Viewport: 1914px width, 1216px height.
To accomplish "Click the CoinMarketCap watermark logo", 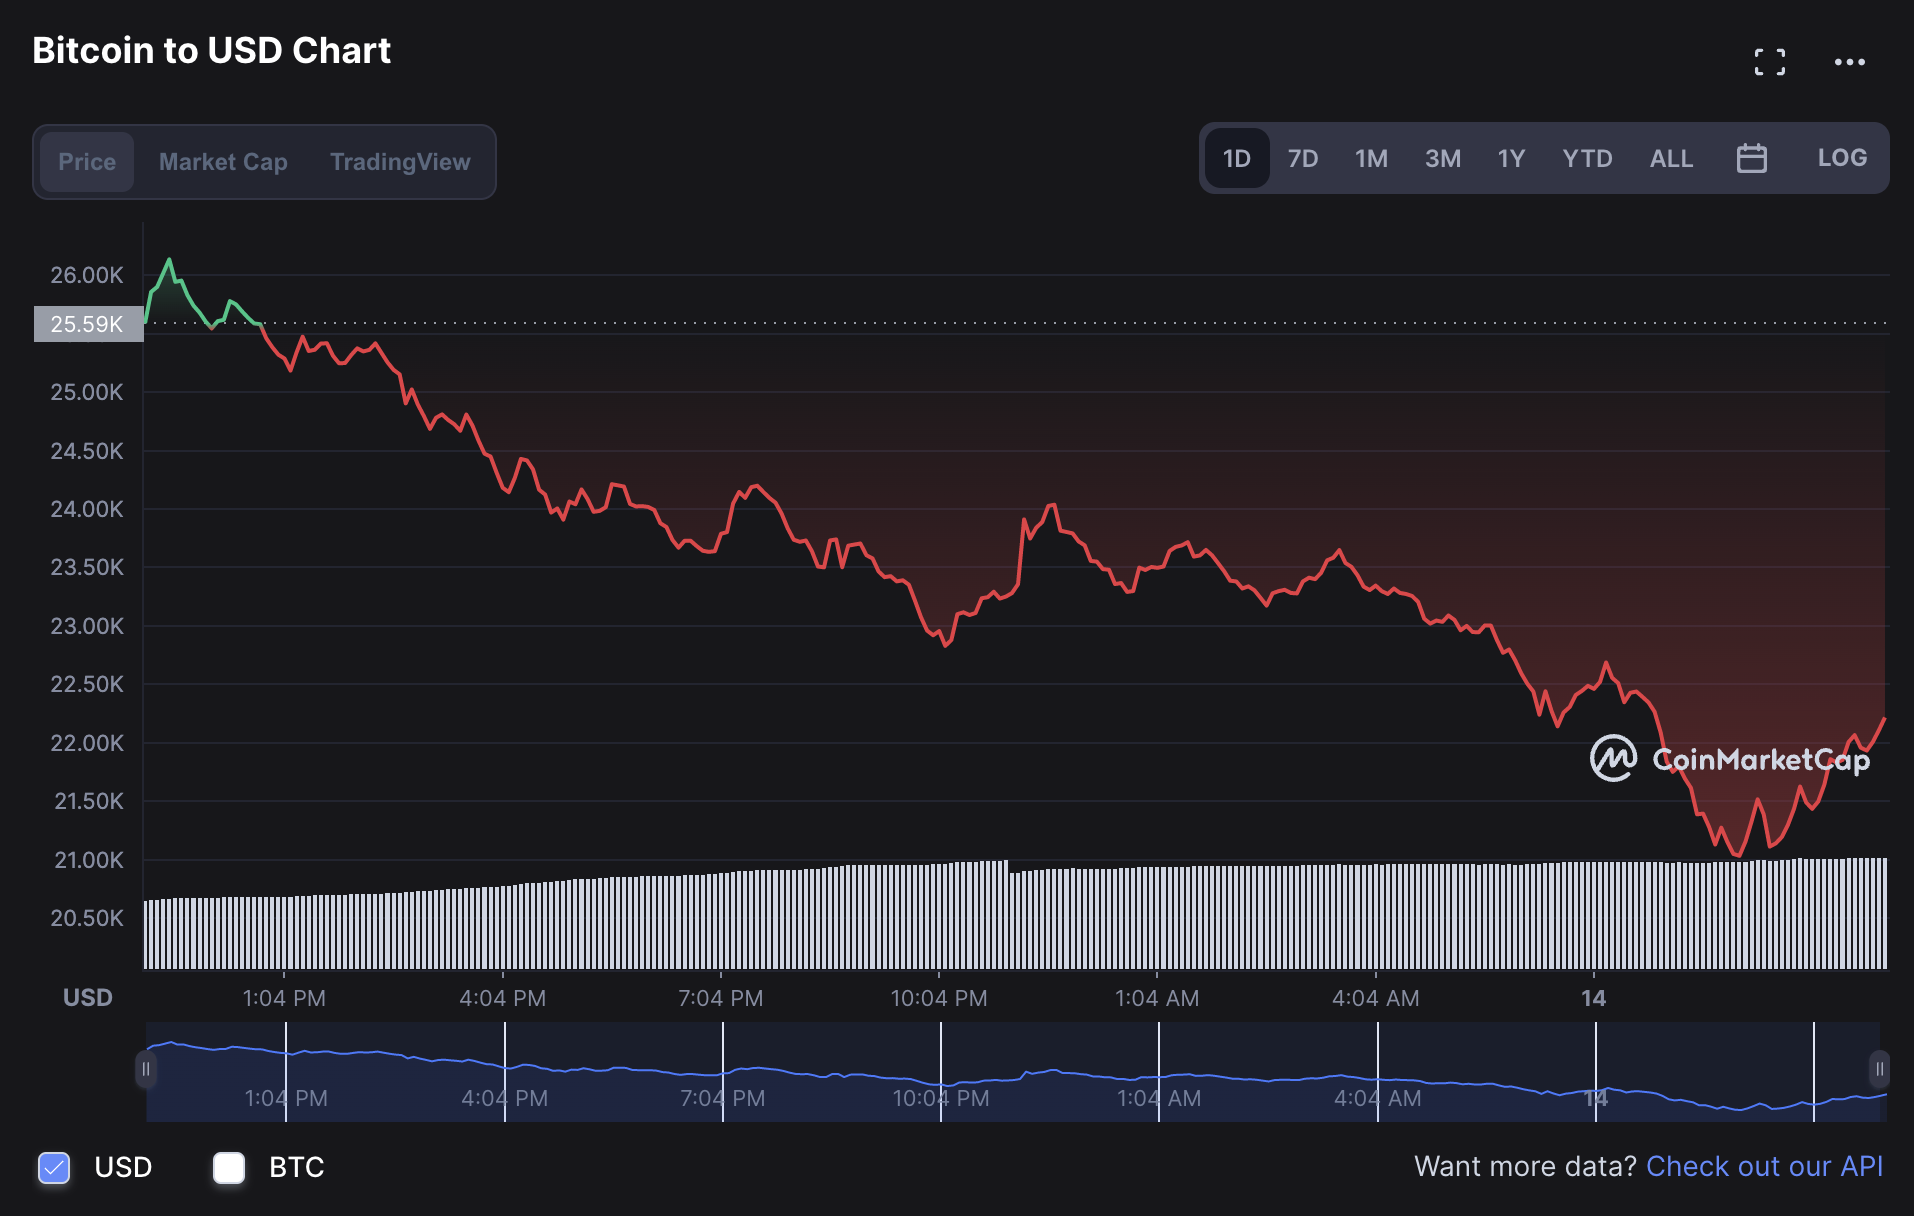I will click(x=1729, y=759).
